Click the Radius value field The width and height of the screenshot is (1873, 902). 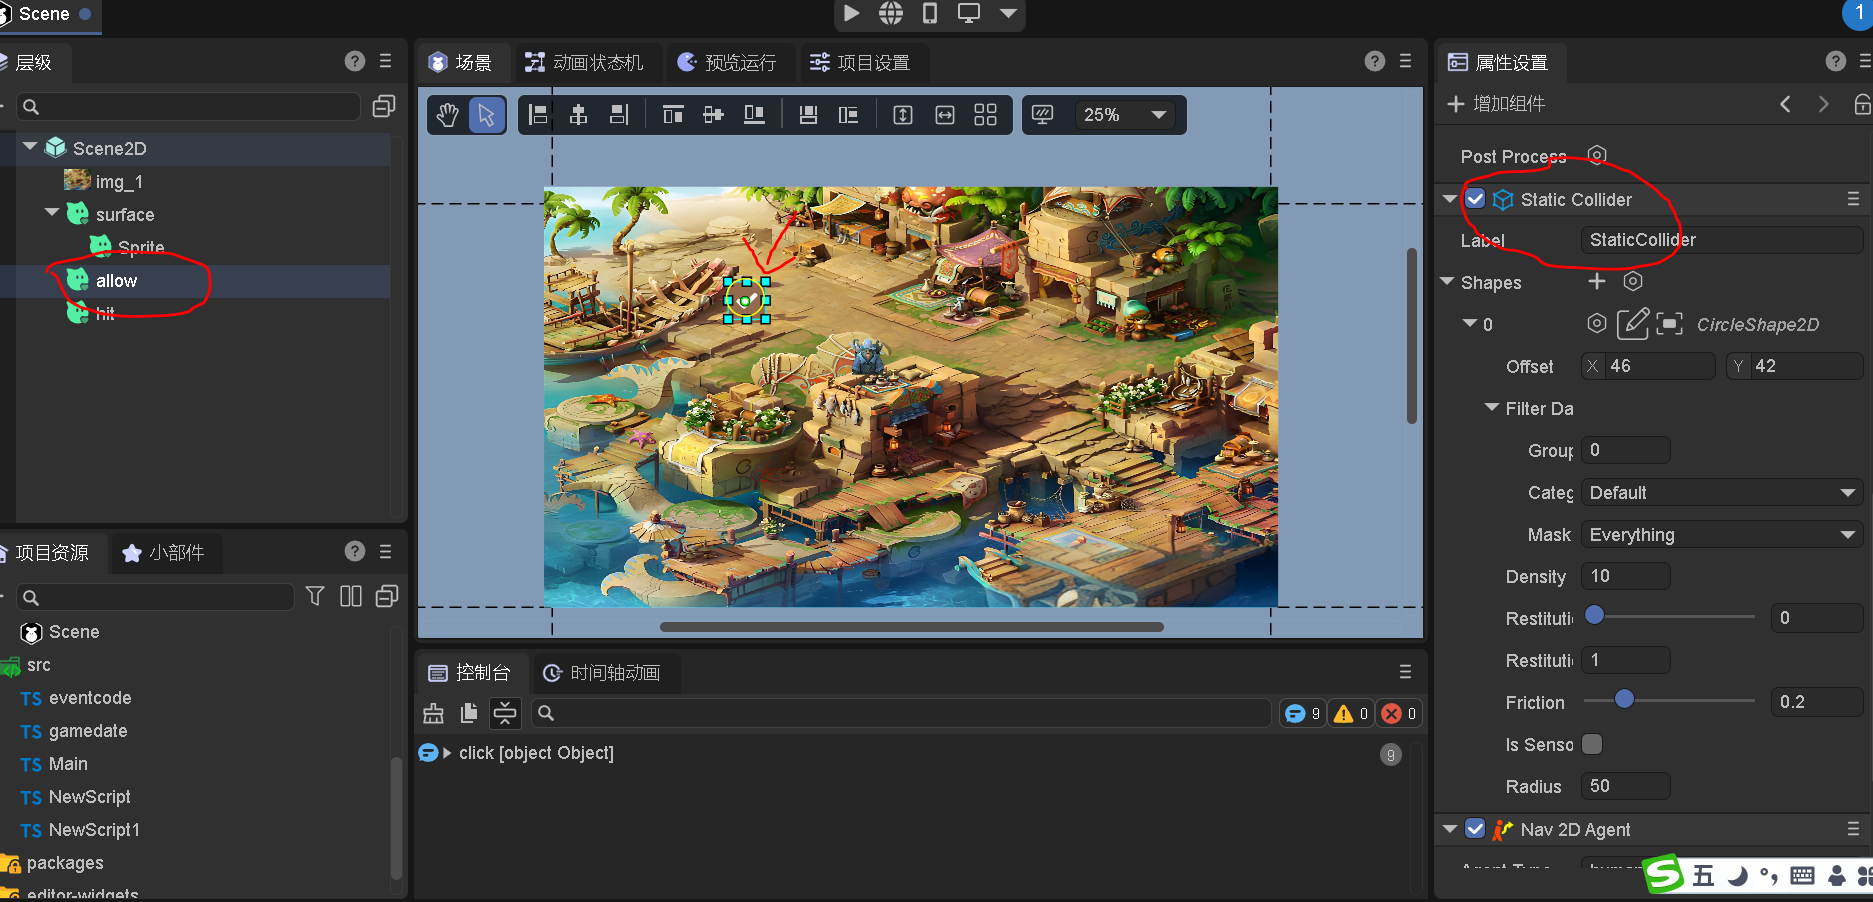[1626, 786]
